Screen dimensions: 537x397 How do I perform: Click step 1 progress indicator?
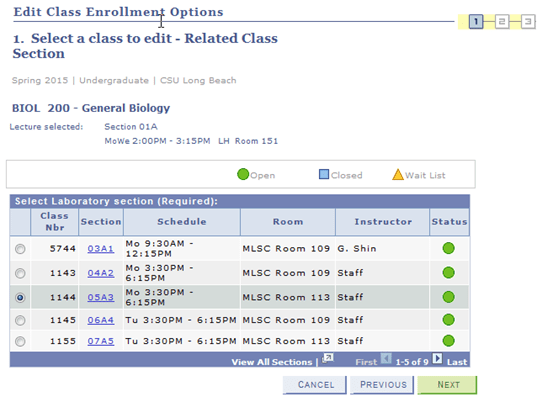click(476, 22)
